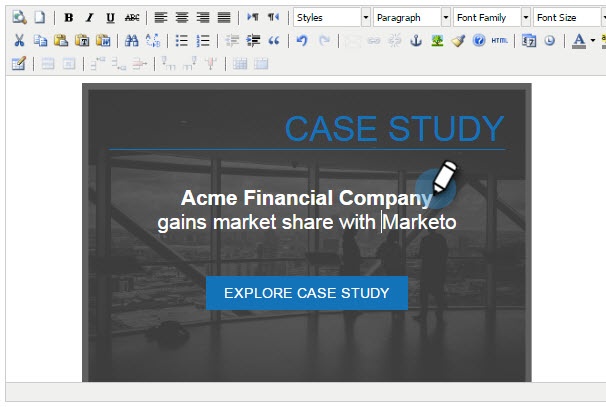The width and height of the screenshot is (606, 407).
Task: Align text right
Action: pyautogui.click(x=203, y=17)
